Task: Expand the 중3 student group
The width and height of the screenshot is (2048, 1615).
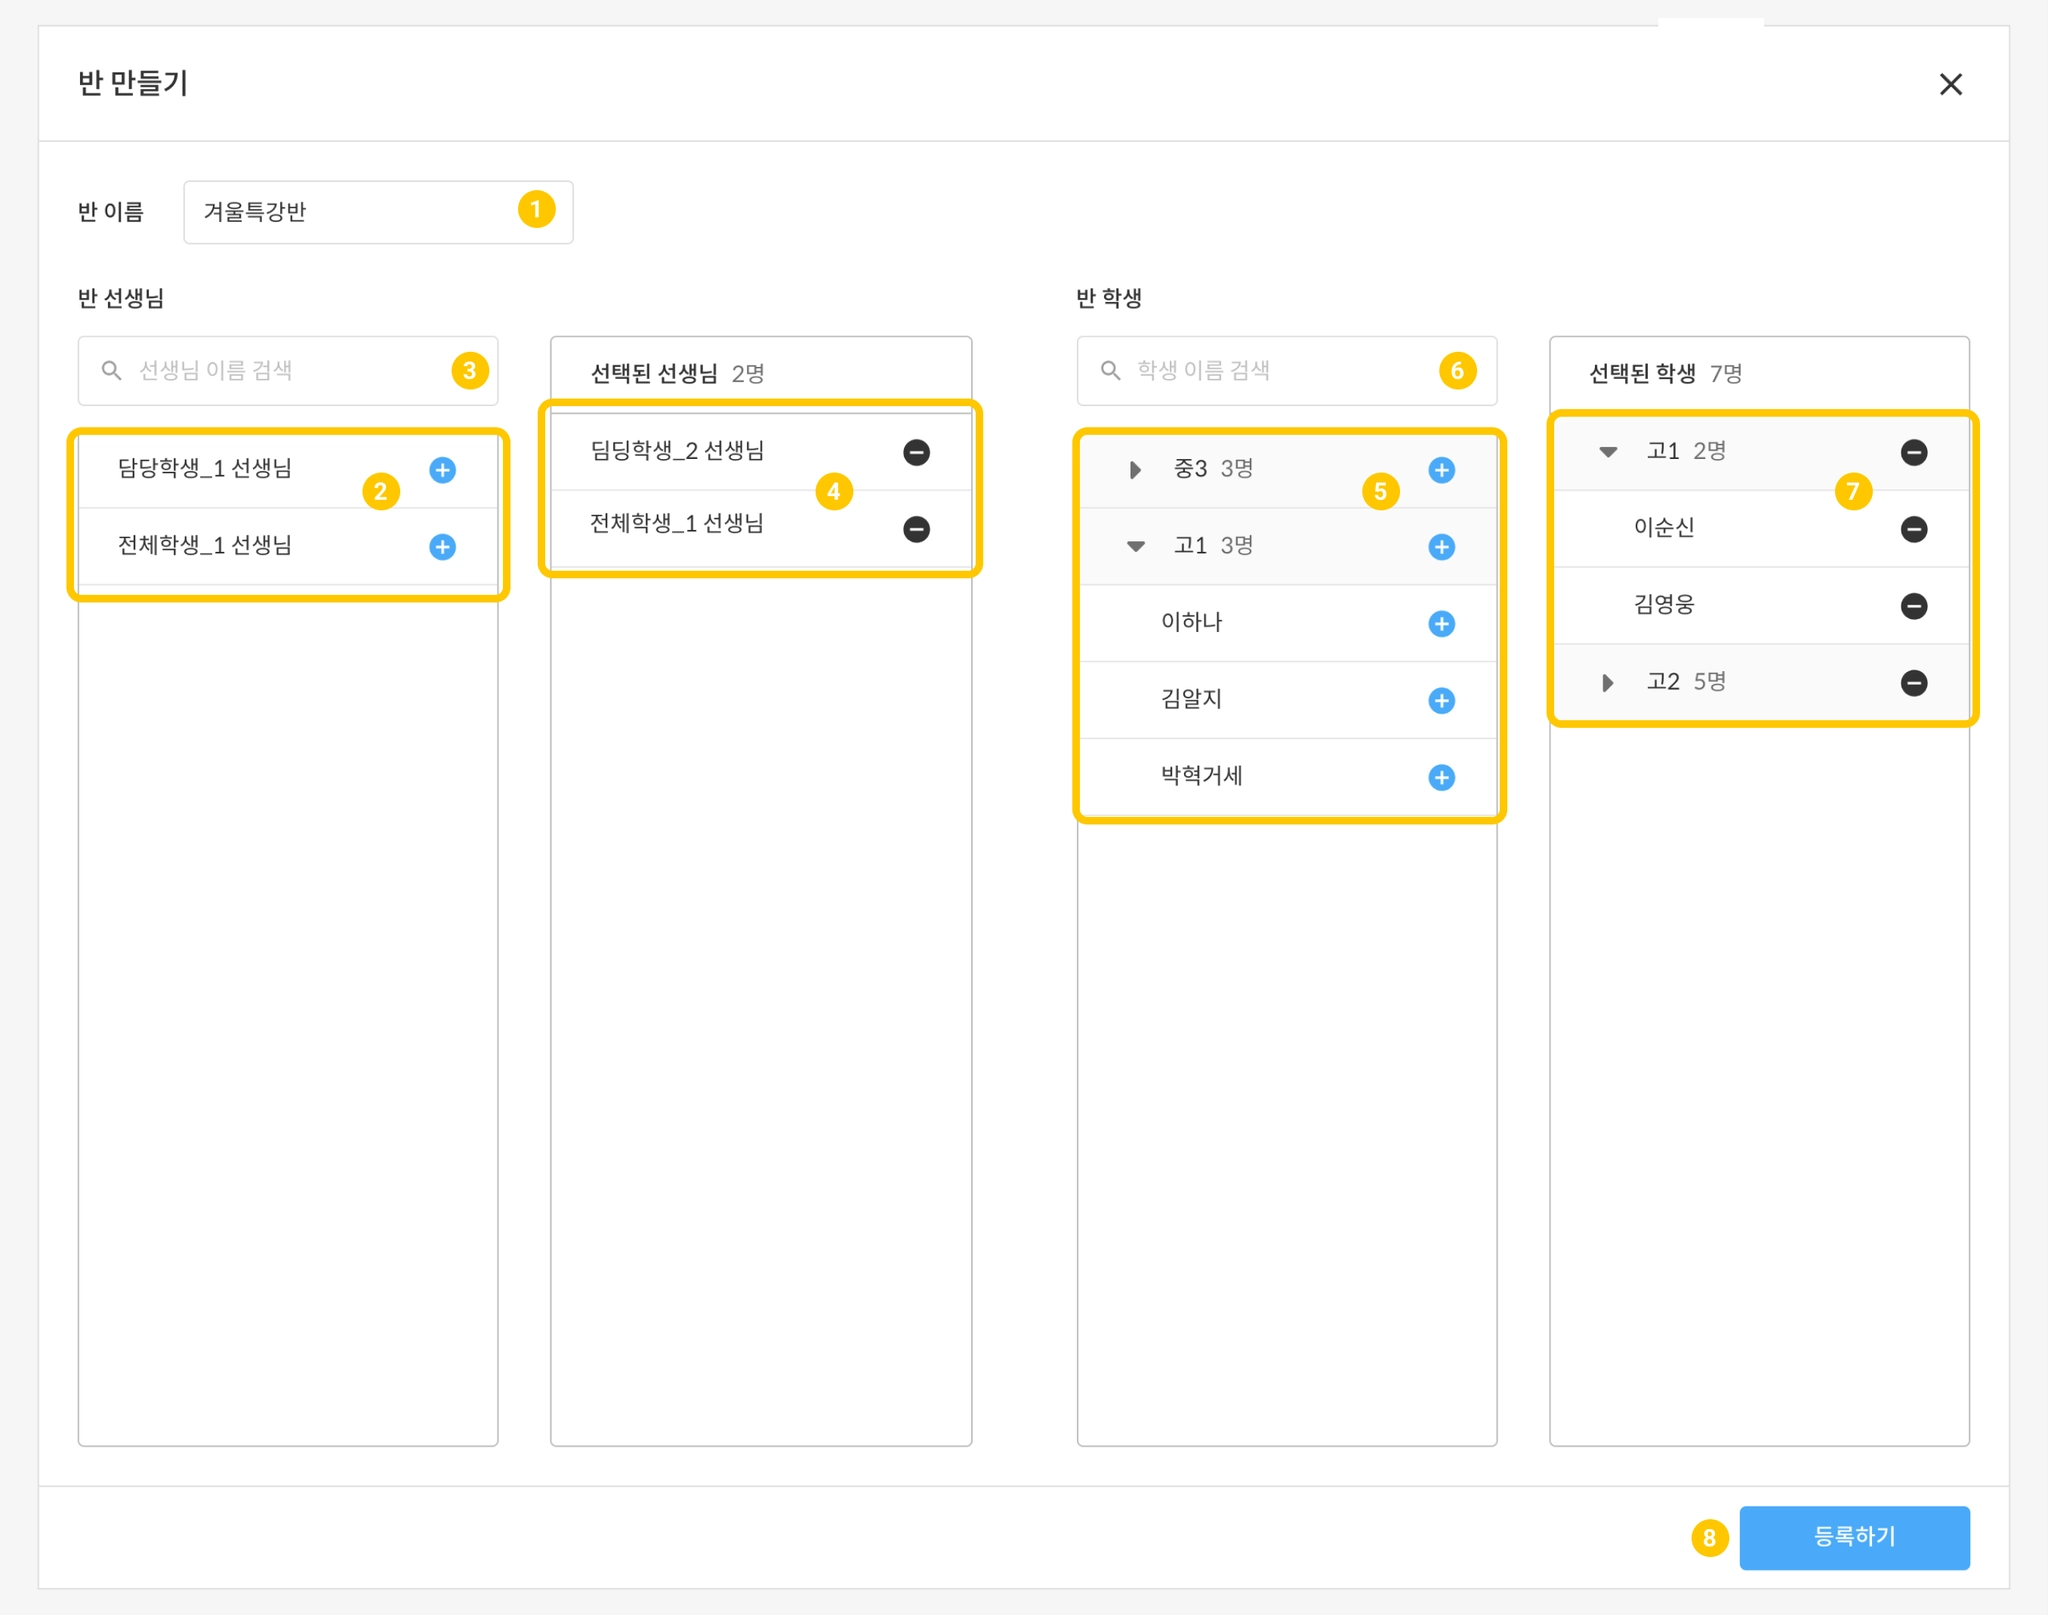Action: [1135, 470]
